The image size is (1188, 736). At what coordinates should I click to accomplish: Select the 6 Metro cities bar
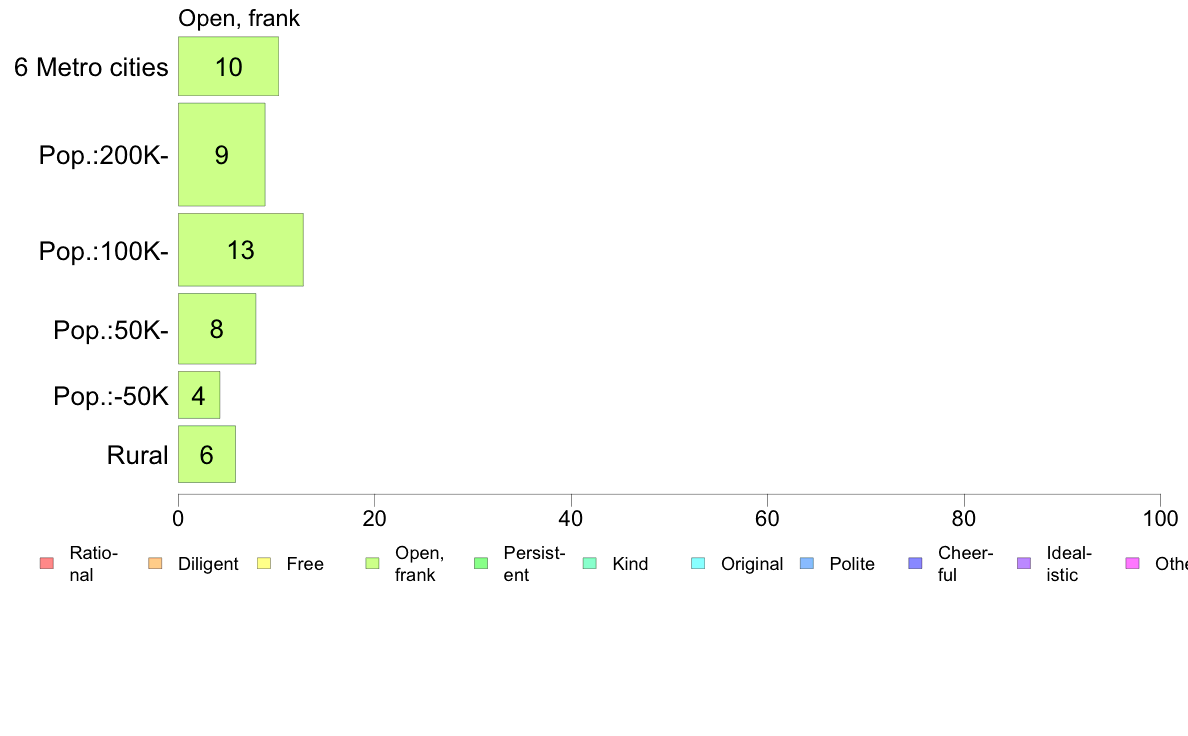click(228, 66)
